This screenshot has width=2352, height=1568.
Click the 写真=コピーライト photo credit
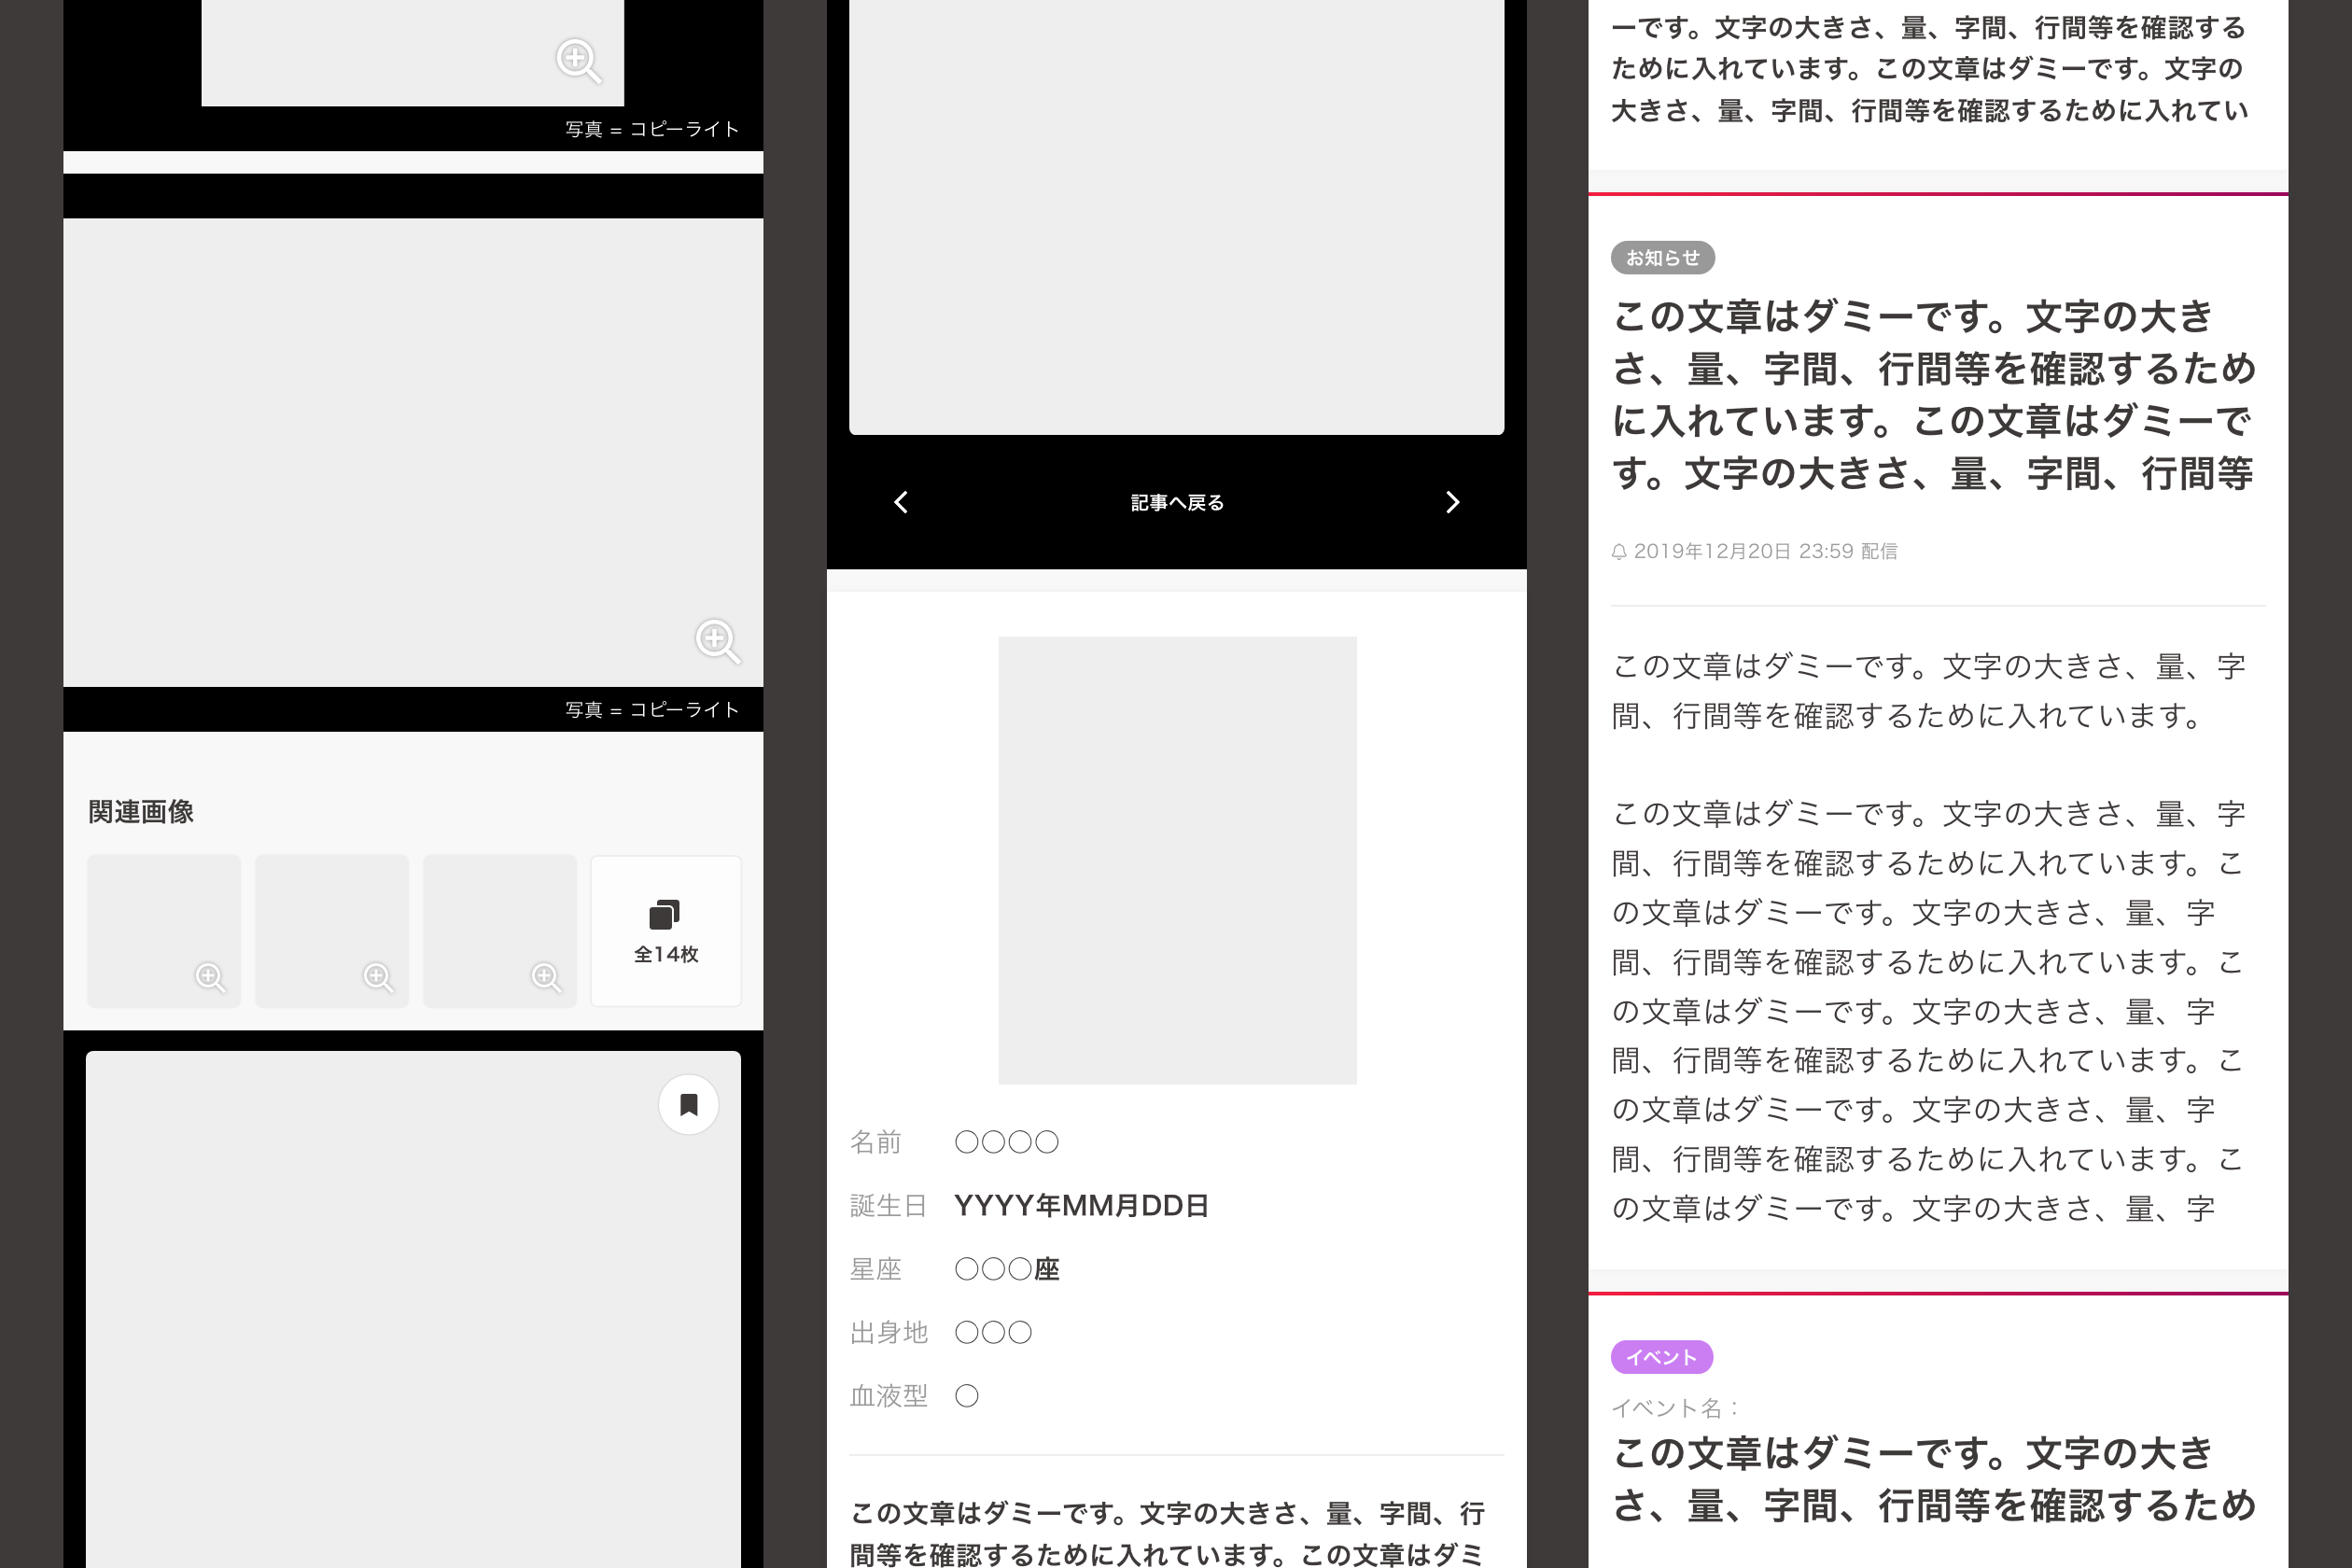(x=651, y=708)
